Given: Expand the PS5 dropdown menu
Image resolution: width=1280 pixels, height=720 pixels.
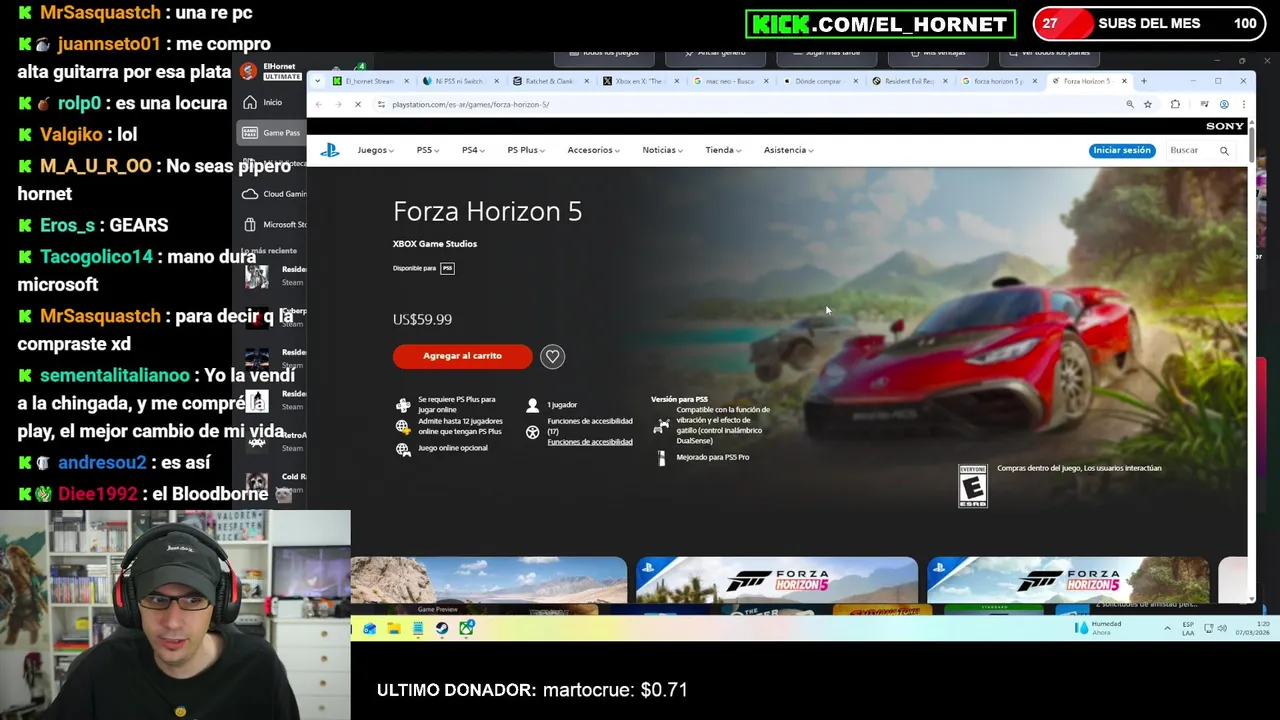Looking at the screenshot, I should click(428, 150).
